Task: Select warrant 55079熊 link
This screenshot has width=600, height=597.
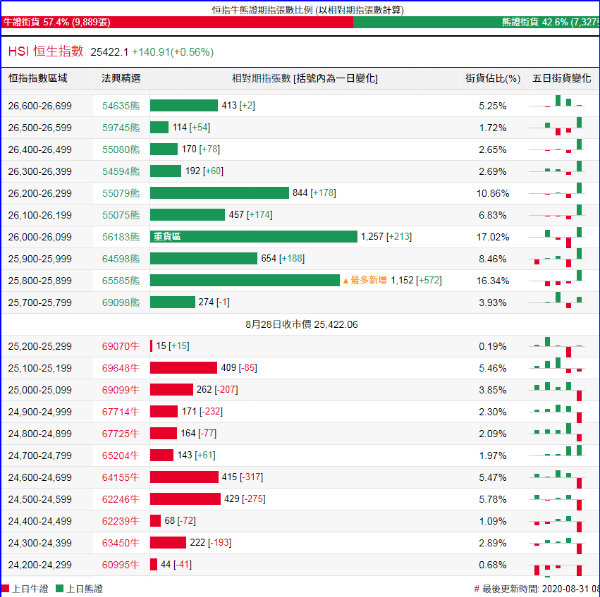Action: (121, 193)
